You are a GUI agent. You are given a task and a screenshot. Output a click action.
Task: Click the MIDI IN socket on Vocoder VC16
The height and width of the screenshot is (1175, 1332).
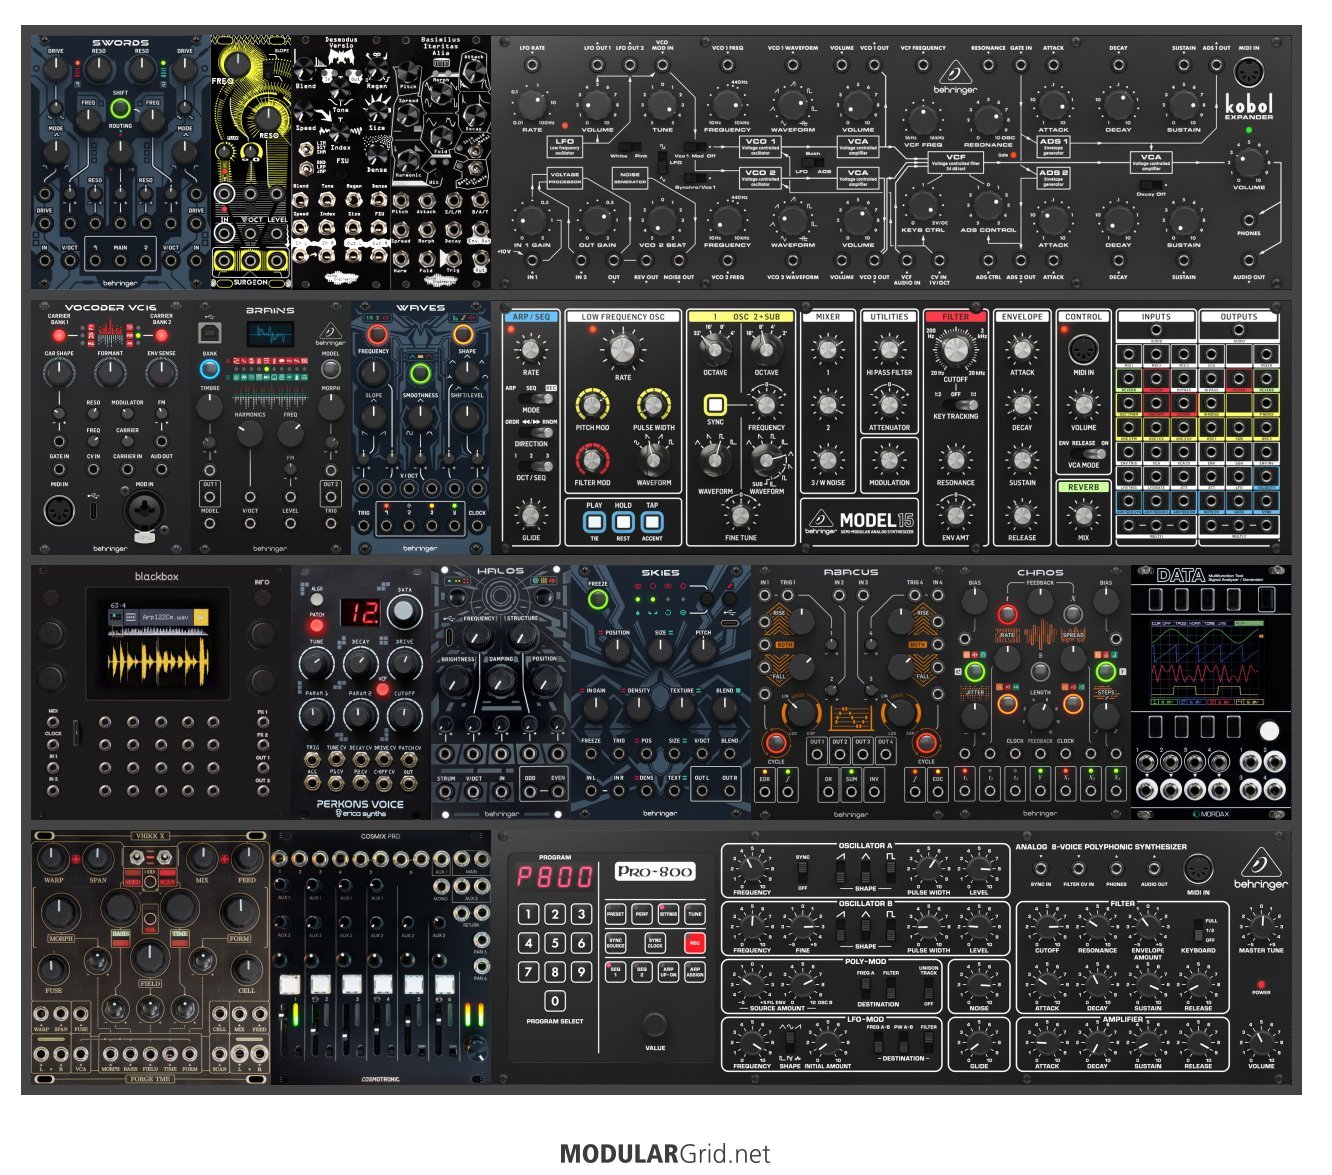click(x=59, y=510)
